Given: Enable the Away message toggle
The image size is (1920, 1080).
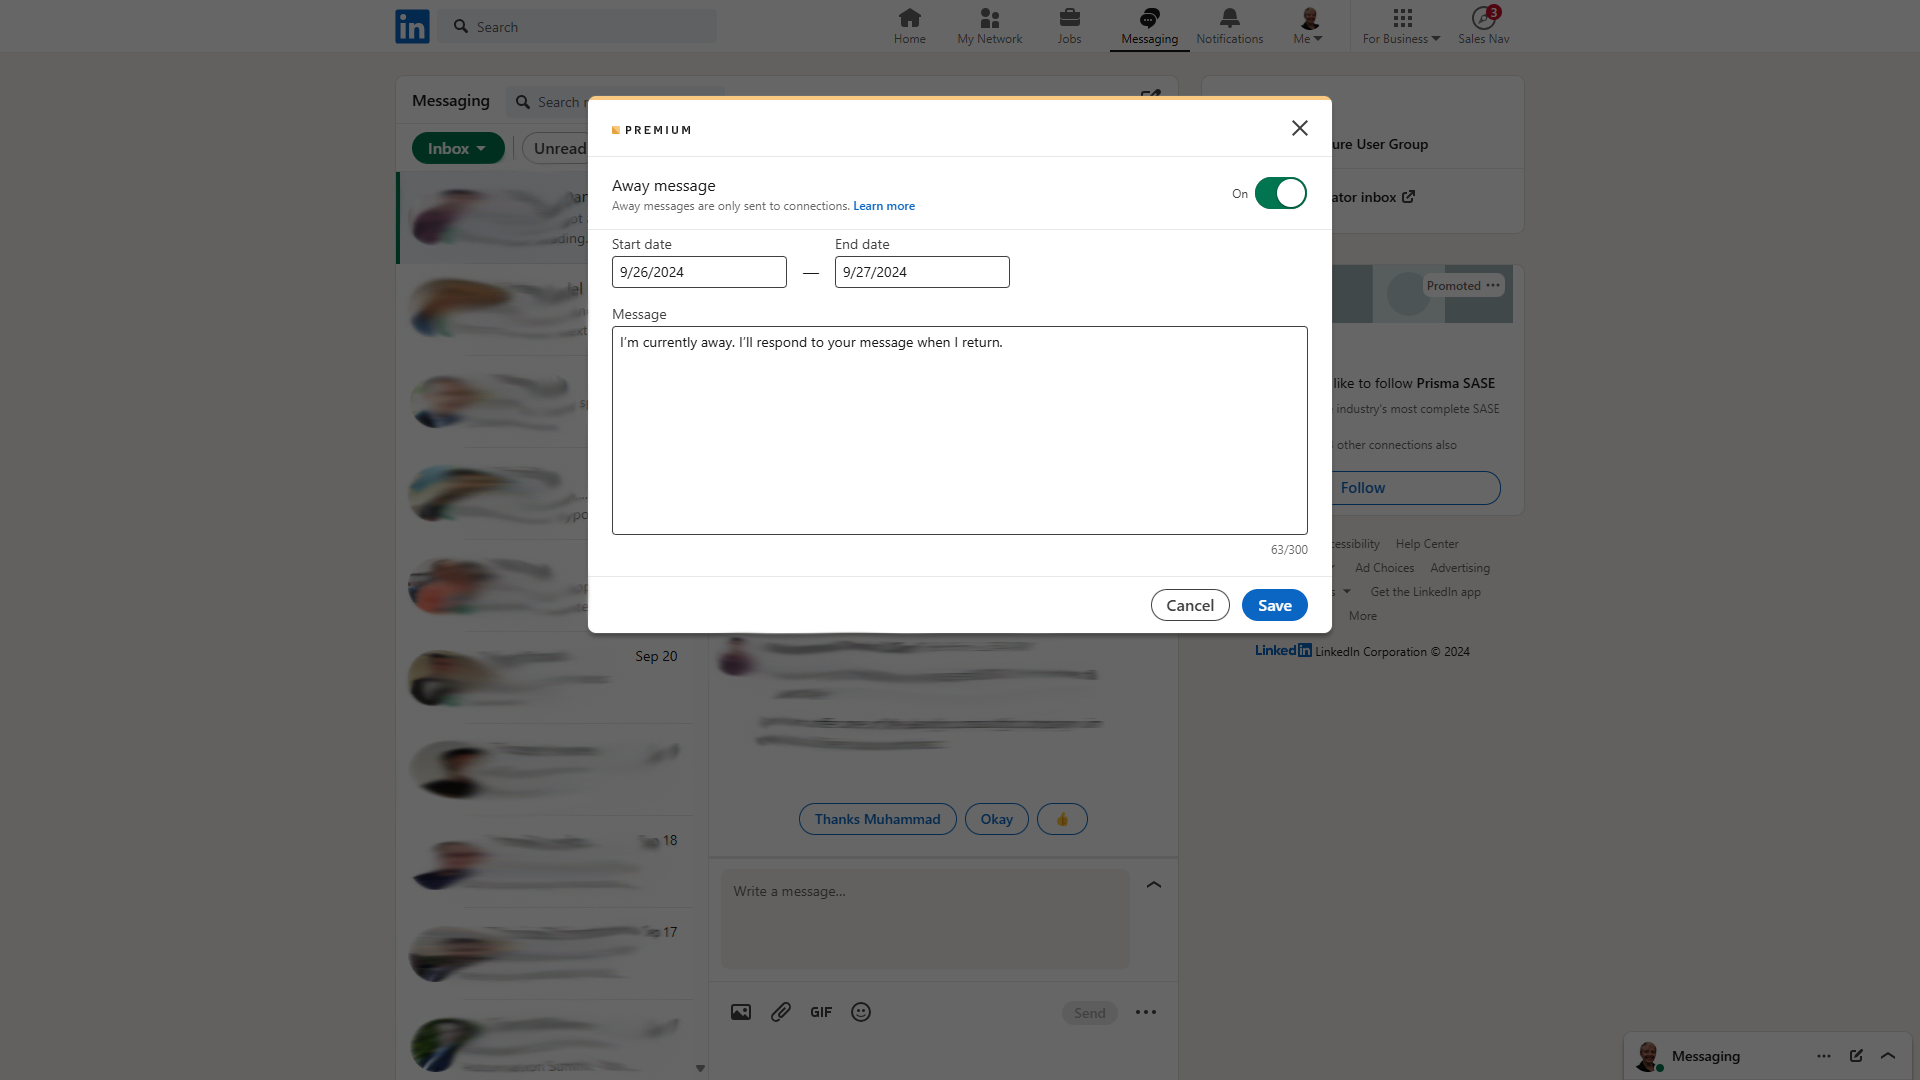Looking at the screenshot, I should click(1279, 194).
